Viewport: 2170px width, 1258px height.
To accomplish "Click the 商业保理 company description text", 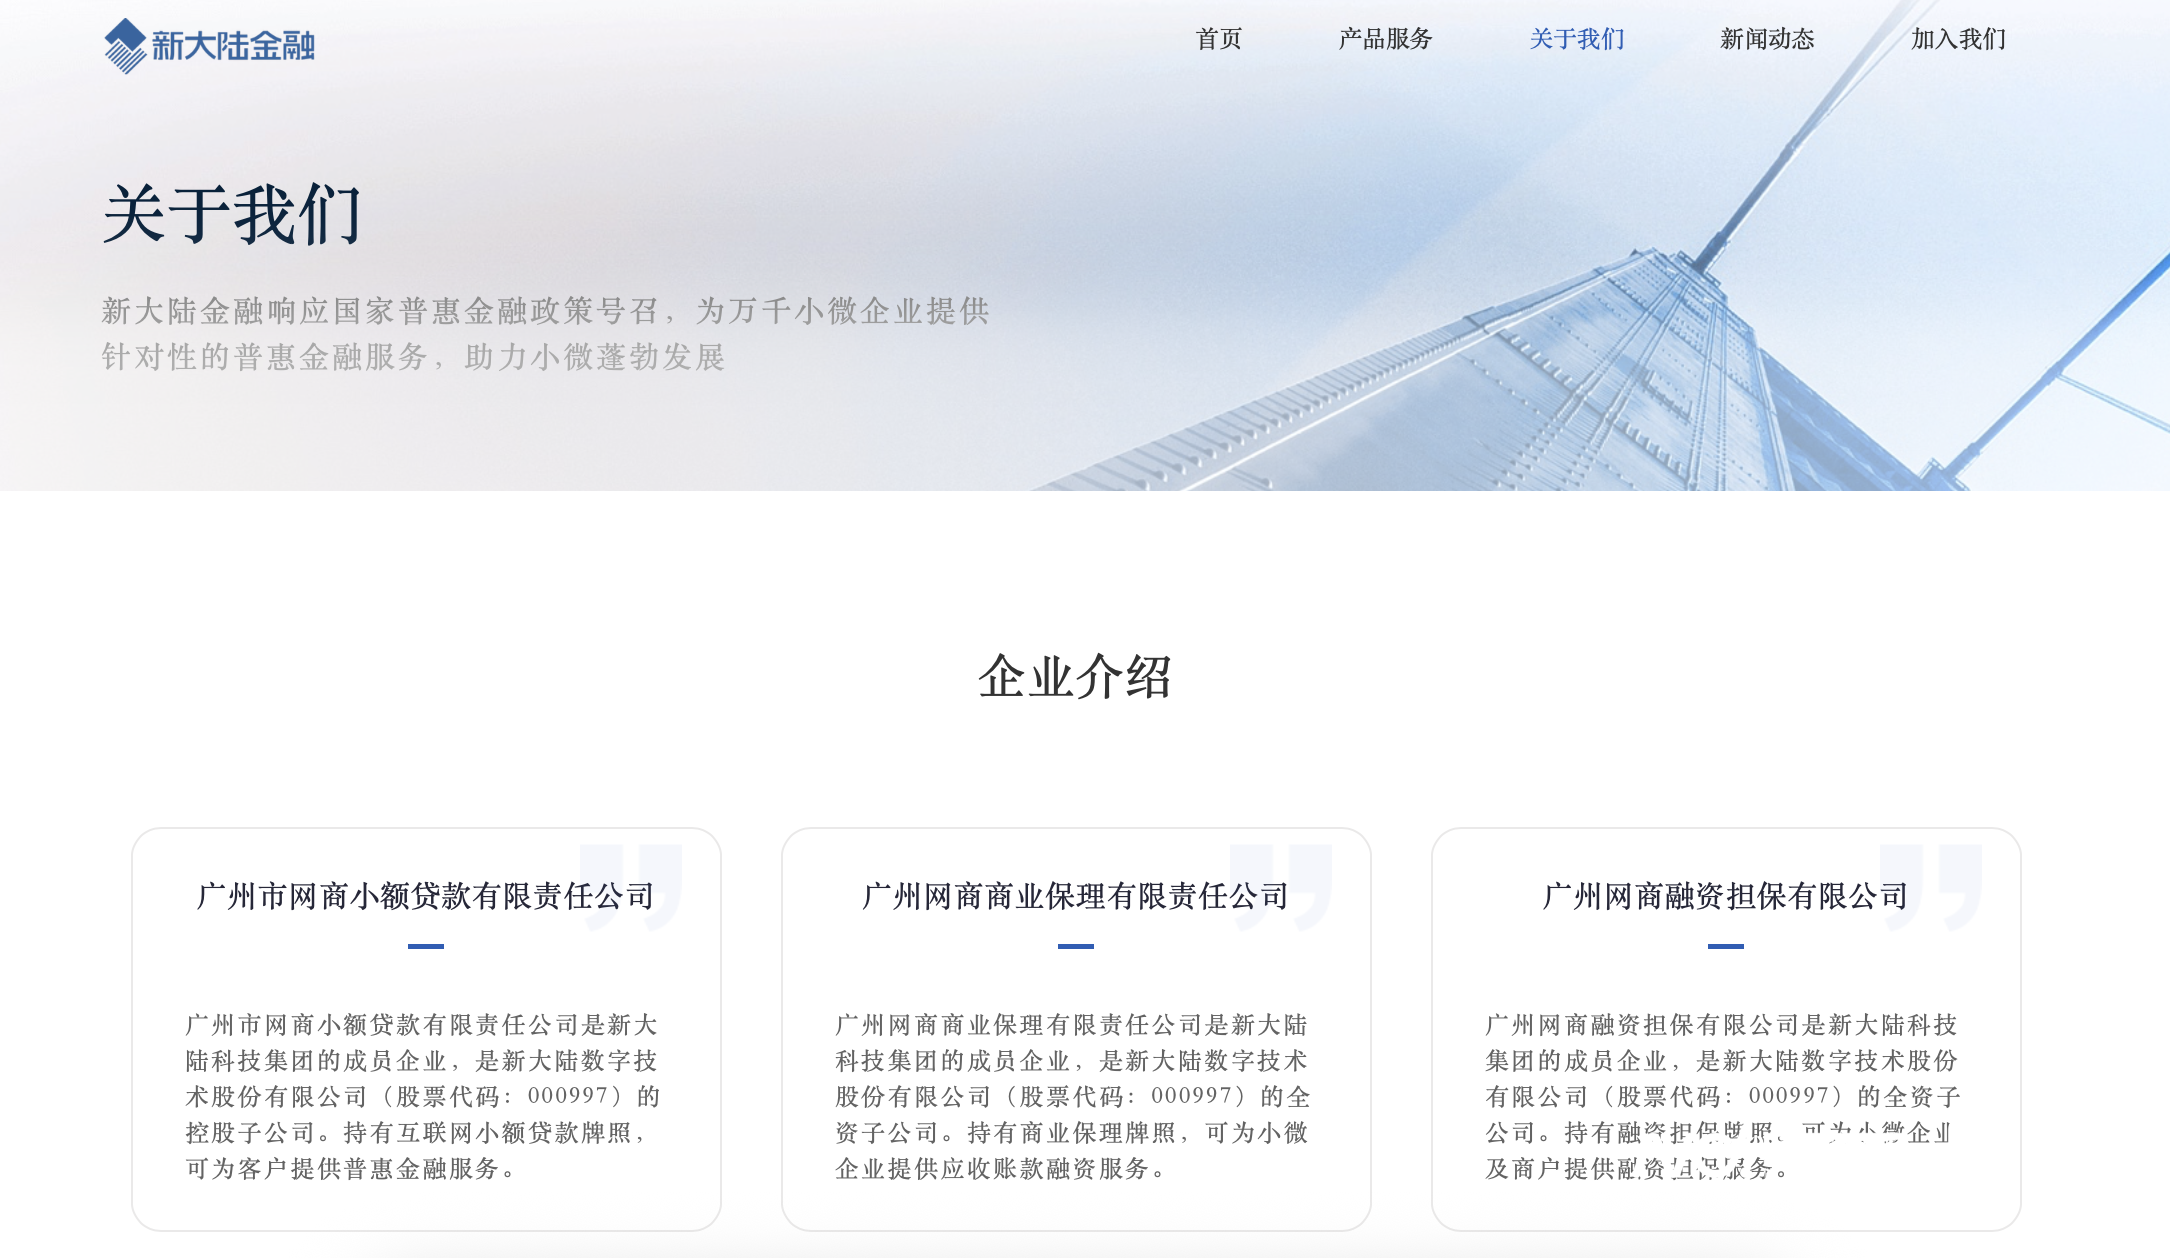I will pyautogui.click(x=1073, y=1096).
